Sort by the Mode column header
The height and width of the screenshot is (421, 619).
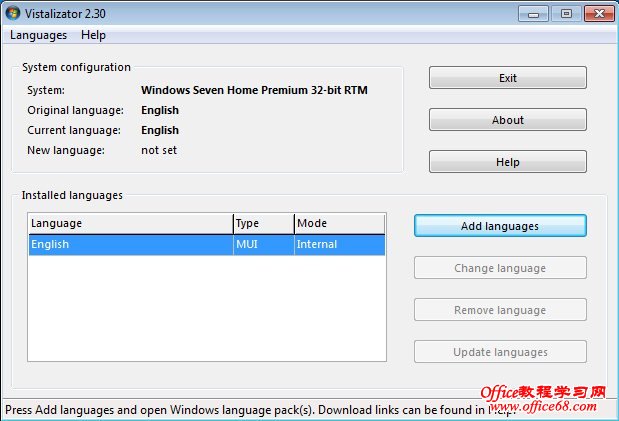pyautogui.click(x=340, y=224)
